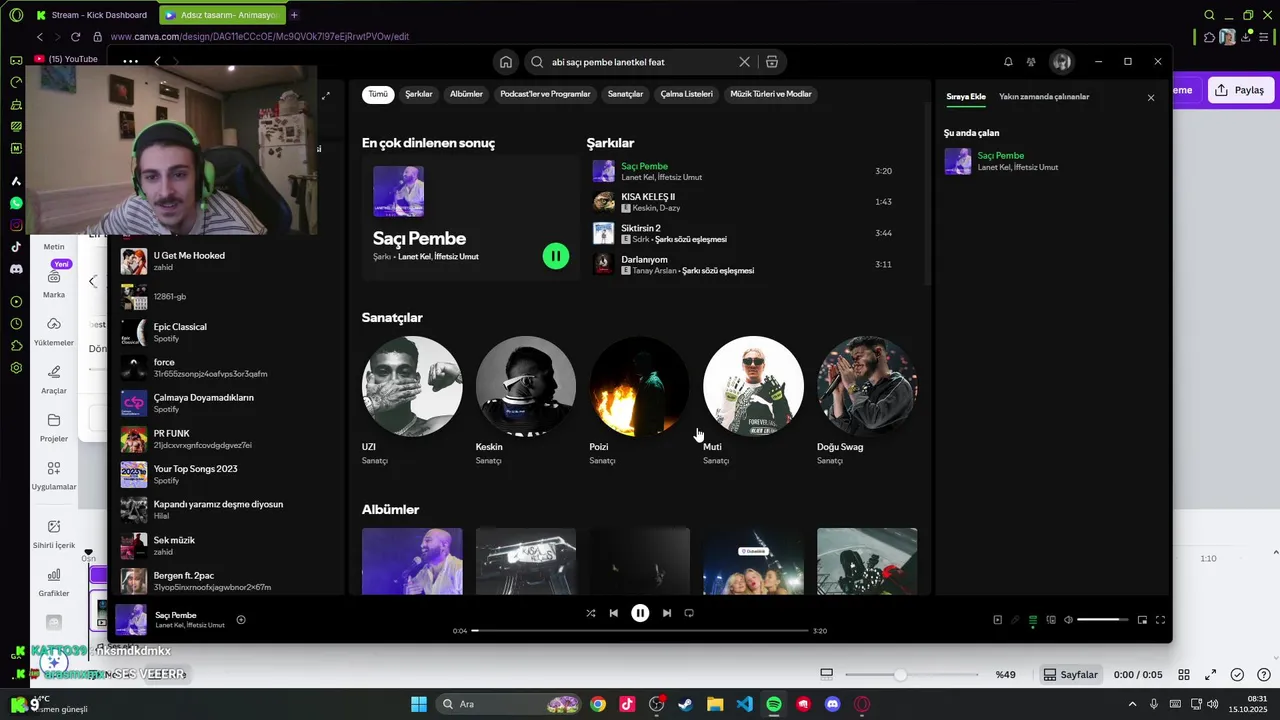
Task: Select the Tümü filter chip
Action: (x=378, y=94)
